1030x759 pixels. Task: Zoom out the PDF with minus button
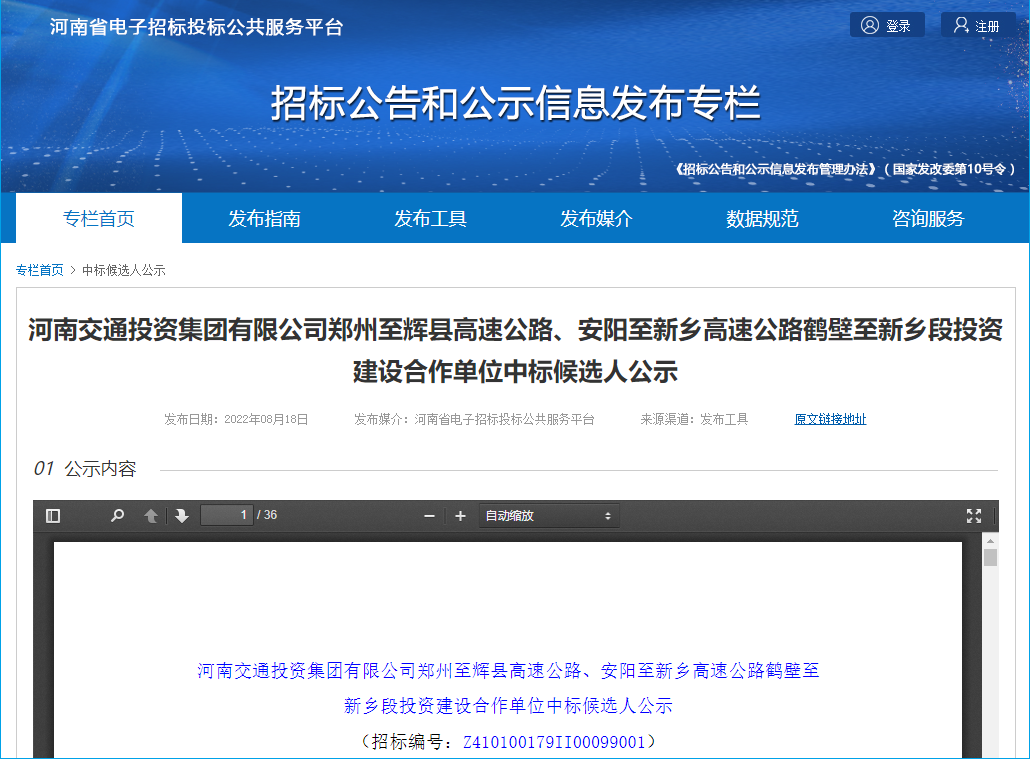[430, 516]
